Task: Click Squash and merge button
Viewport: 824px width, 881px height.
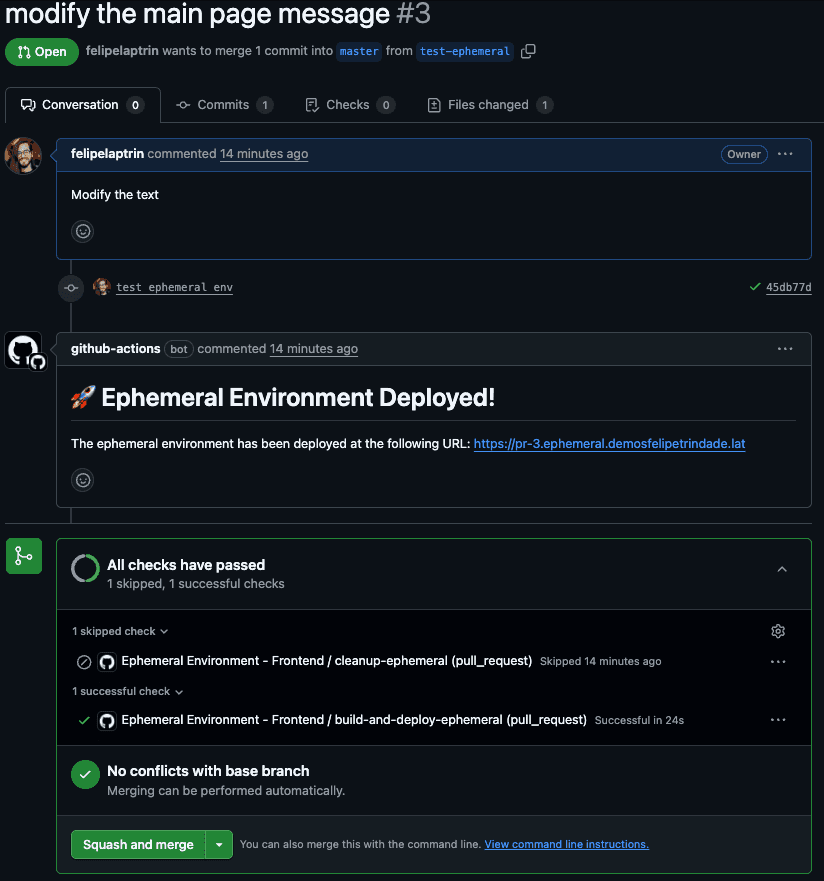Action: click(x=138, y=844)
